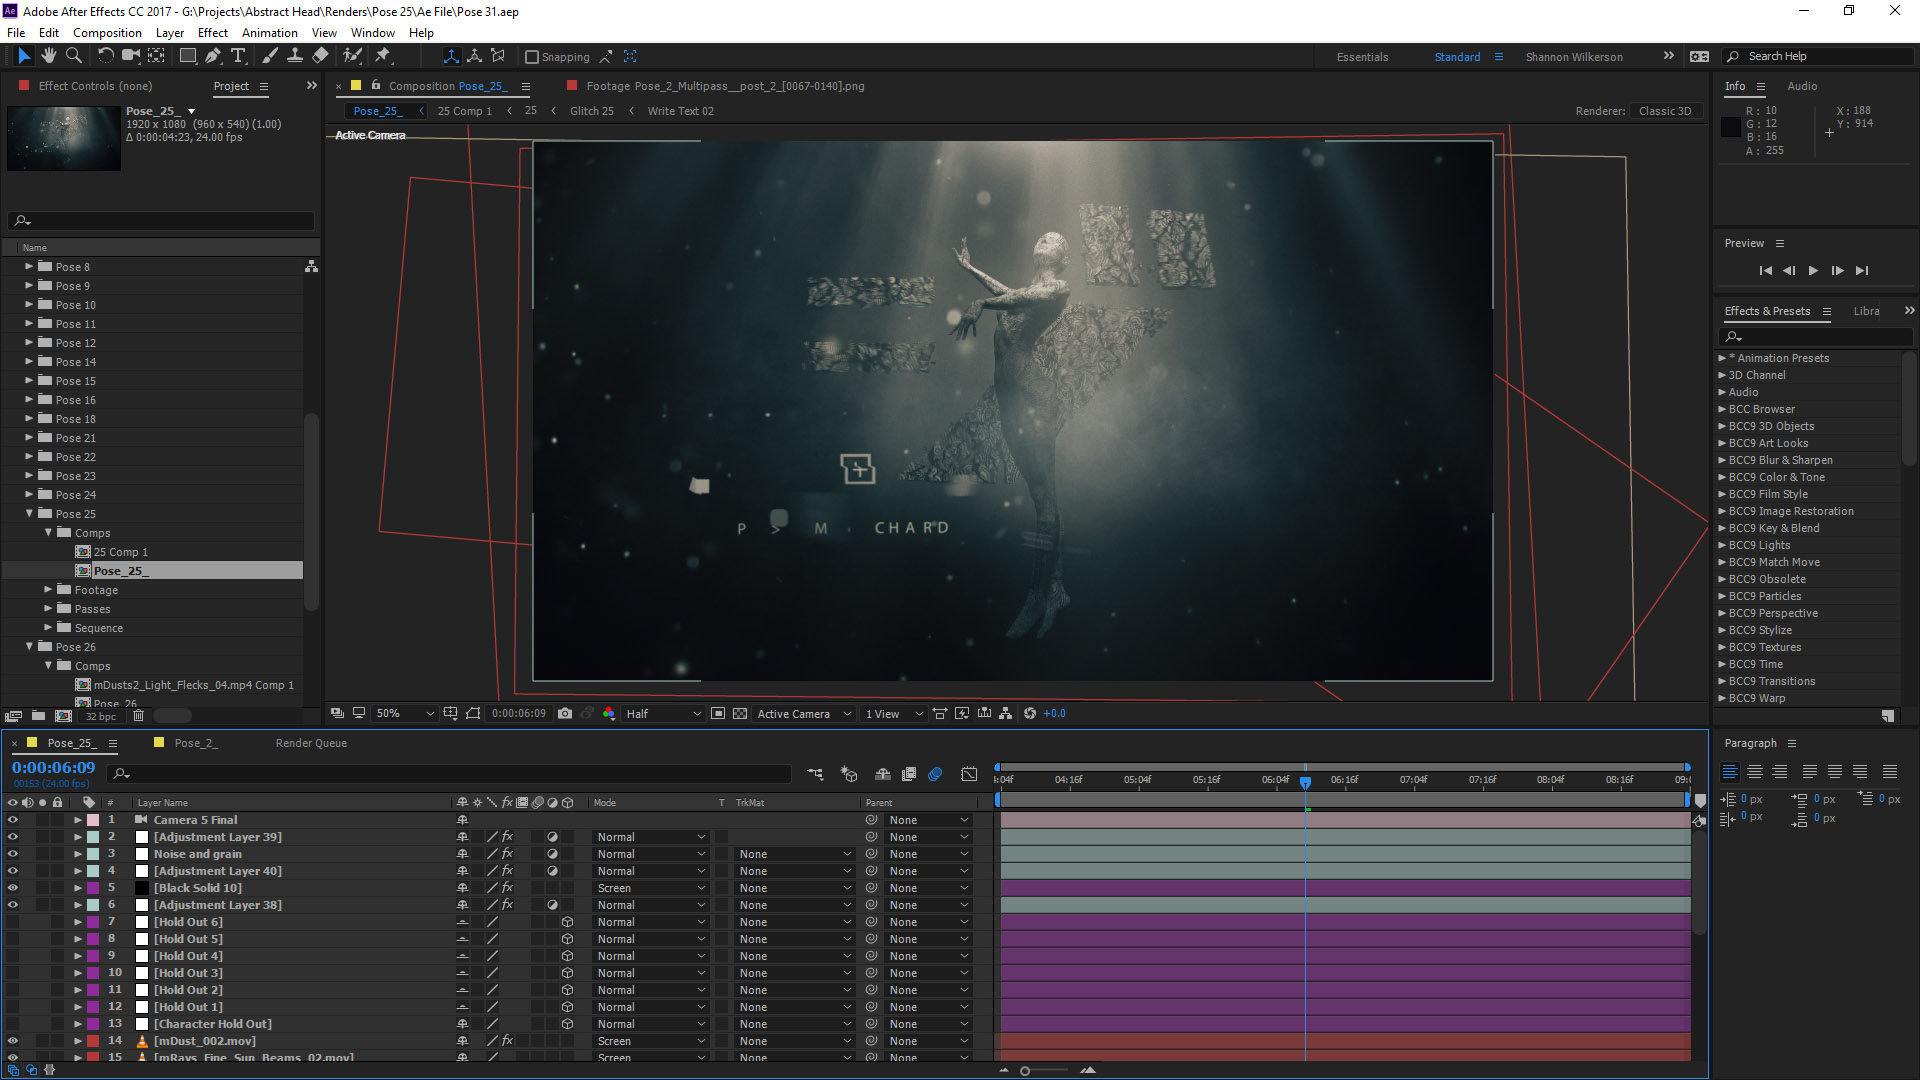The image size is (1920, 1080).
Task: Select the Puppet Pin tool
Action: point(383,56)
